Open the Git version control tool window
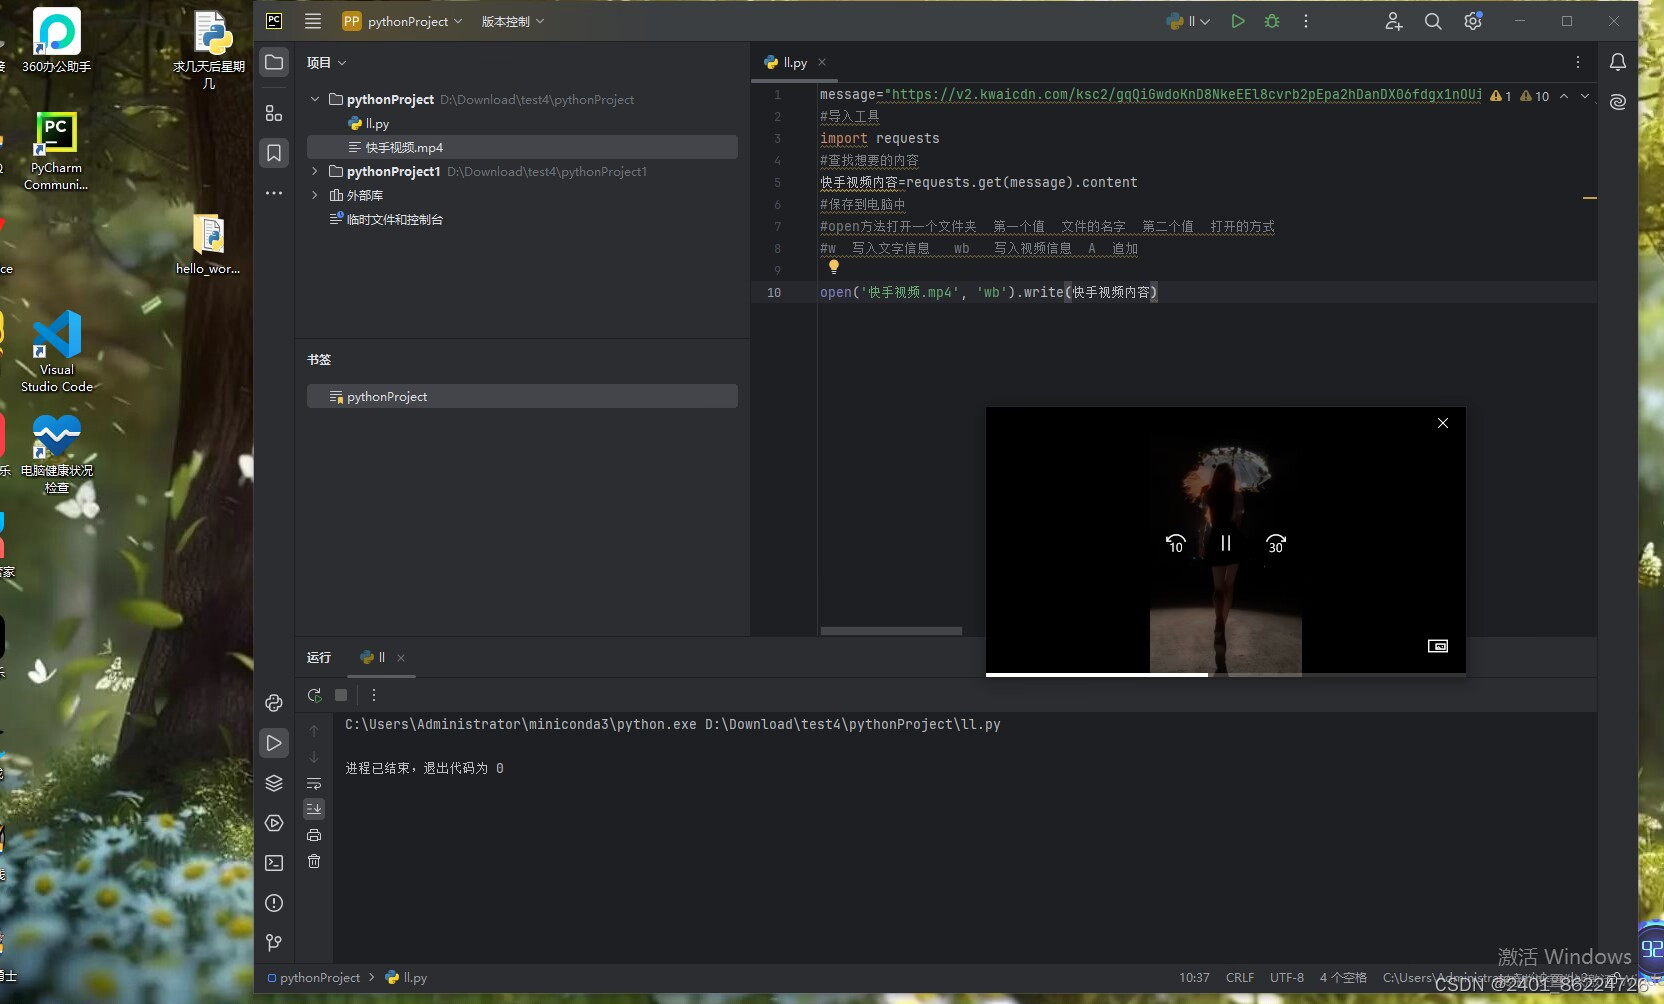Image resolution: width=1664 pixels, height=1004 pixels. pyautogui.click(x=274, y=943)
